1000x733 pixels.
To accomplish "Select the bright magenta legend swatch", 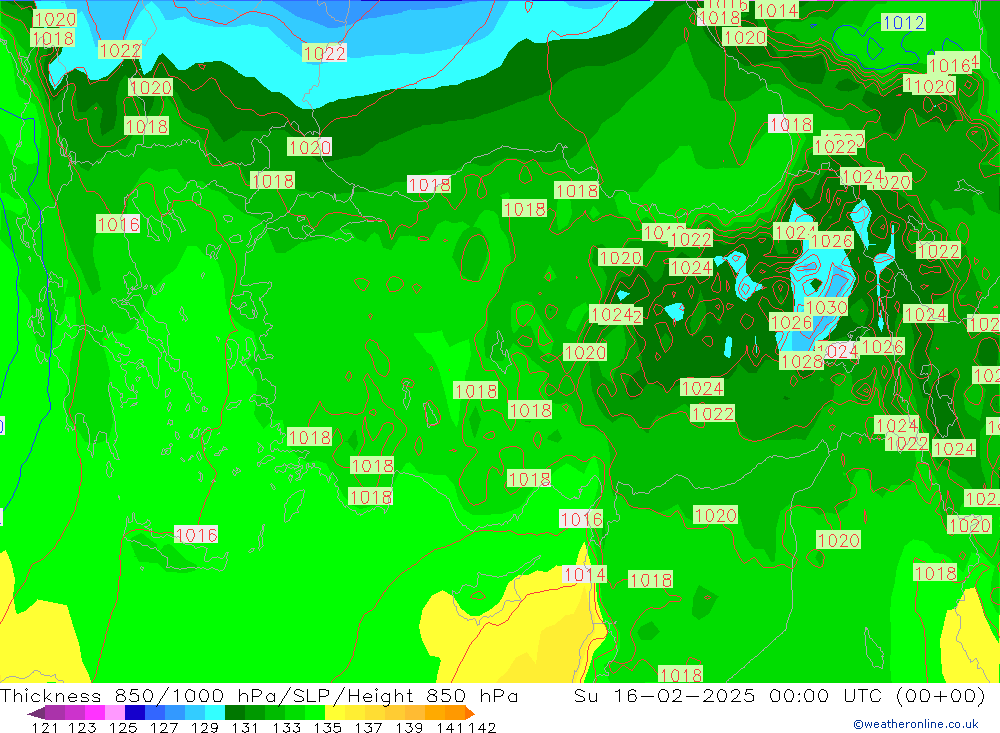I will pos(95,713).
